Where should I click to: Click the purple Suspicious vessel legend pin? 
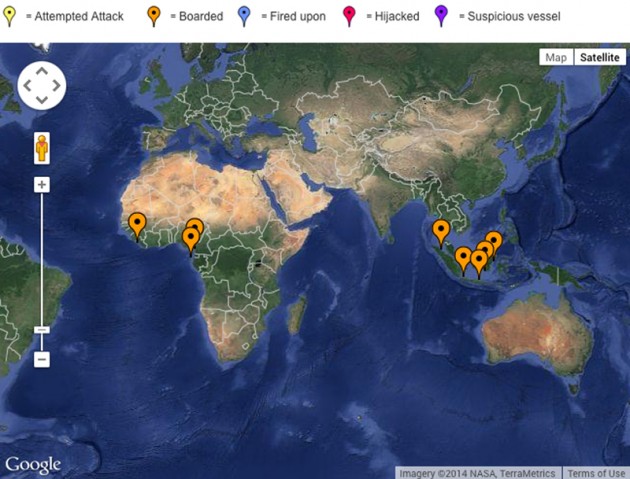[x=442, y=15]
